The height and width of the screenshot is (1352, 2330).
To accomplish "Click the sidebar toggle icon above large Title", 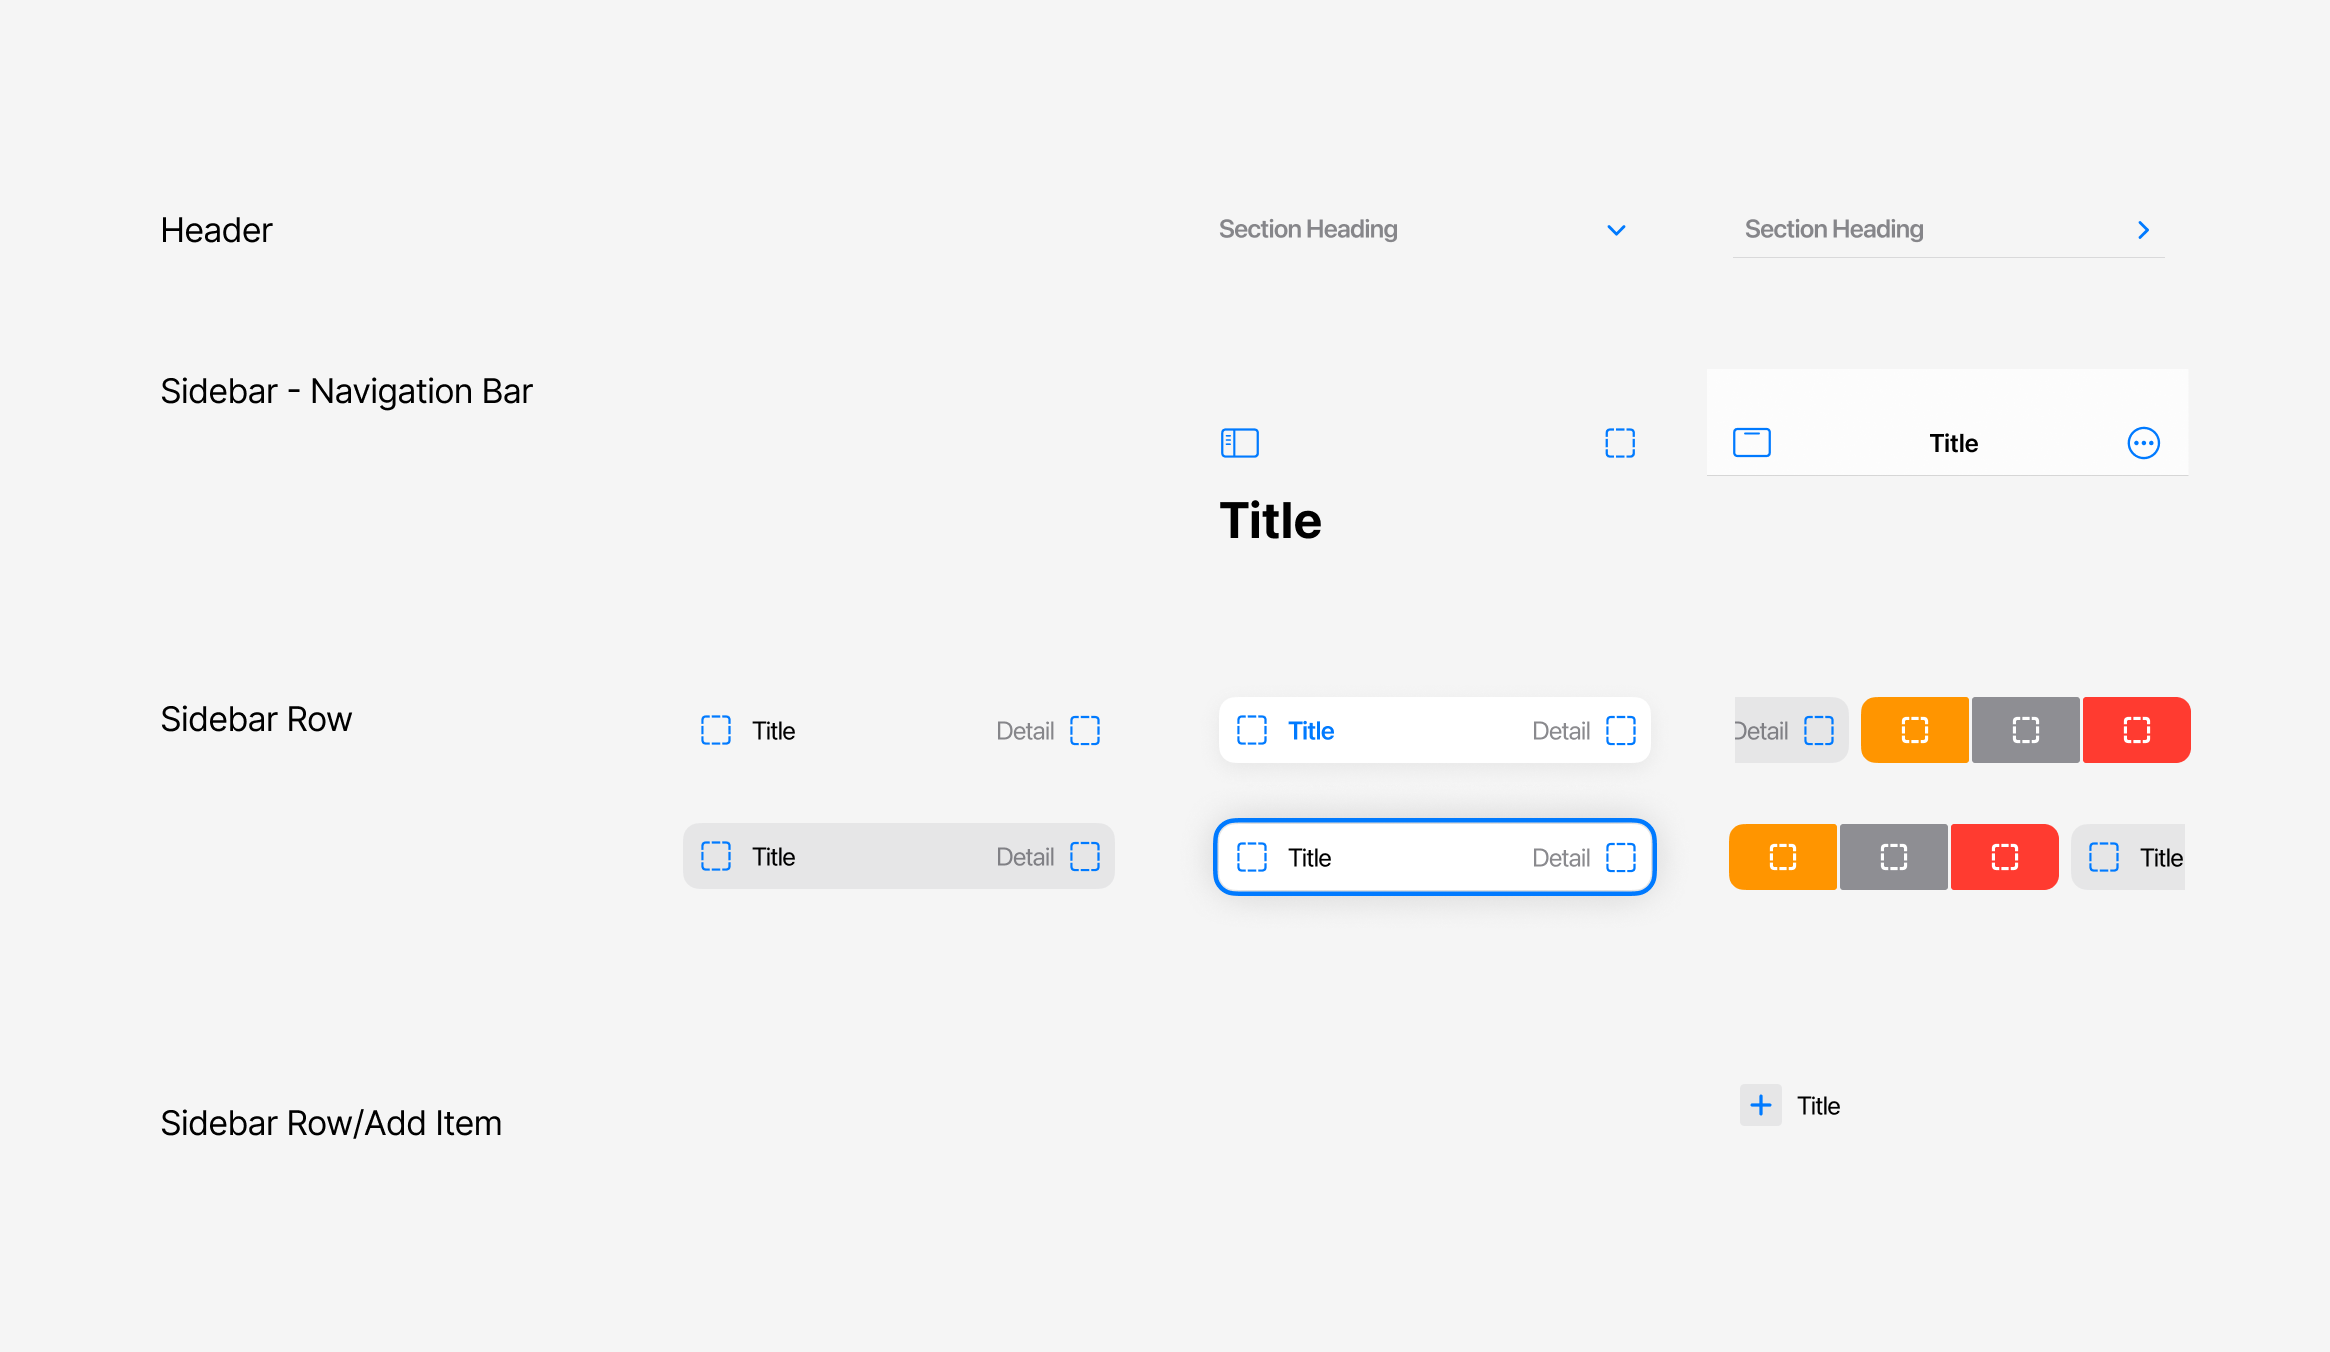I will click(1239, 442).
